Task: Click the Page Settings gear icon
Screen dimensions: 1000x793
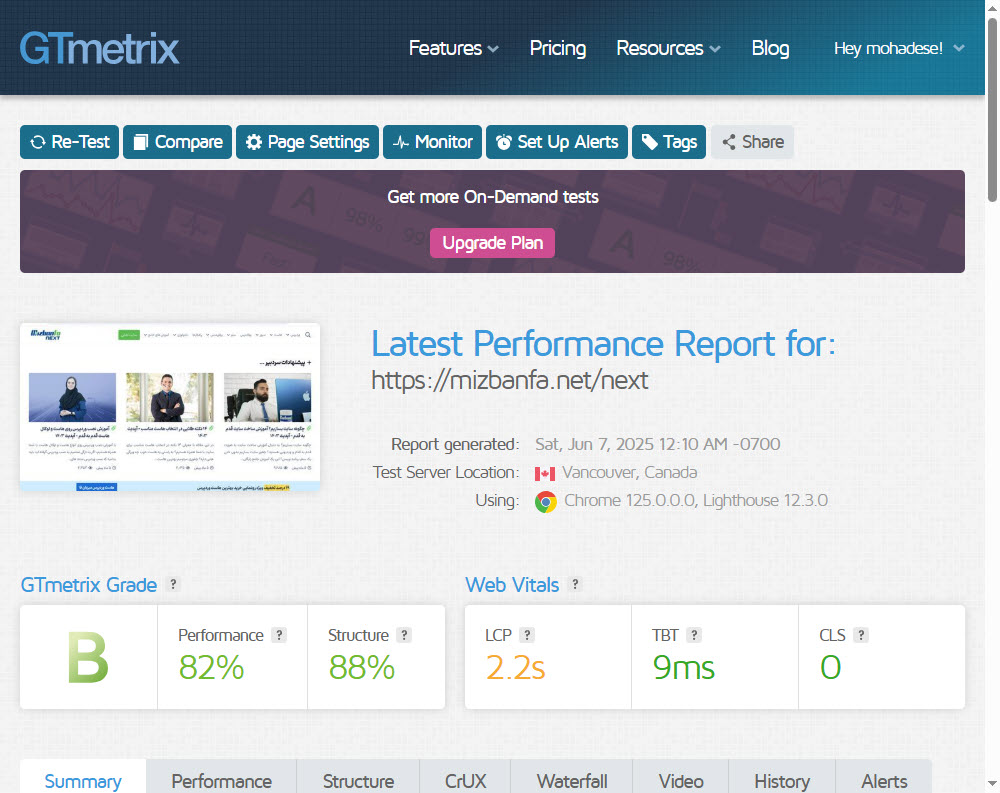Action: pos(254,142)
